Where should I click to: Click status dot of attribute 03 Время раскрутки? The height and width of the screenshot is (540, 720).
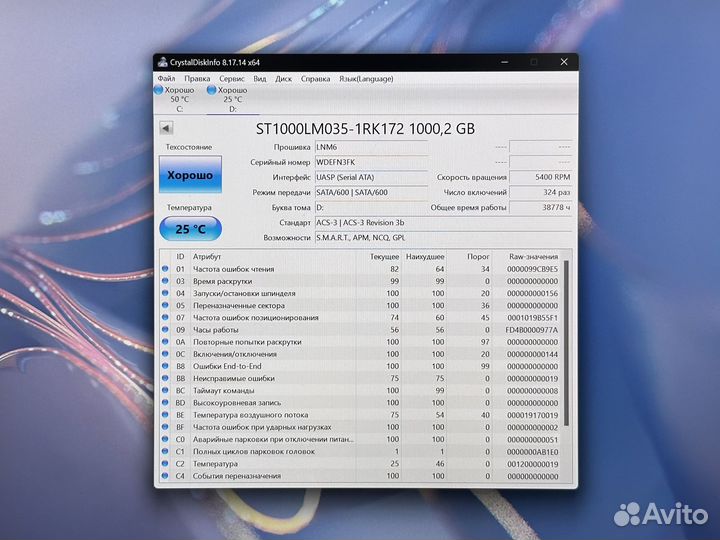tap(165, 281)
